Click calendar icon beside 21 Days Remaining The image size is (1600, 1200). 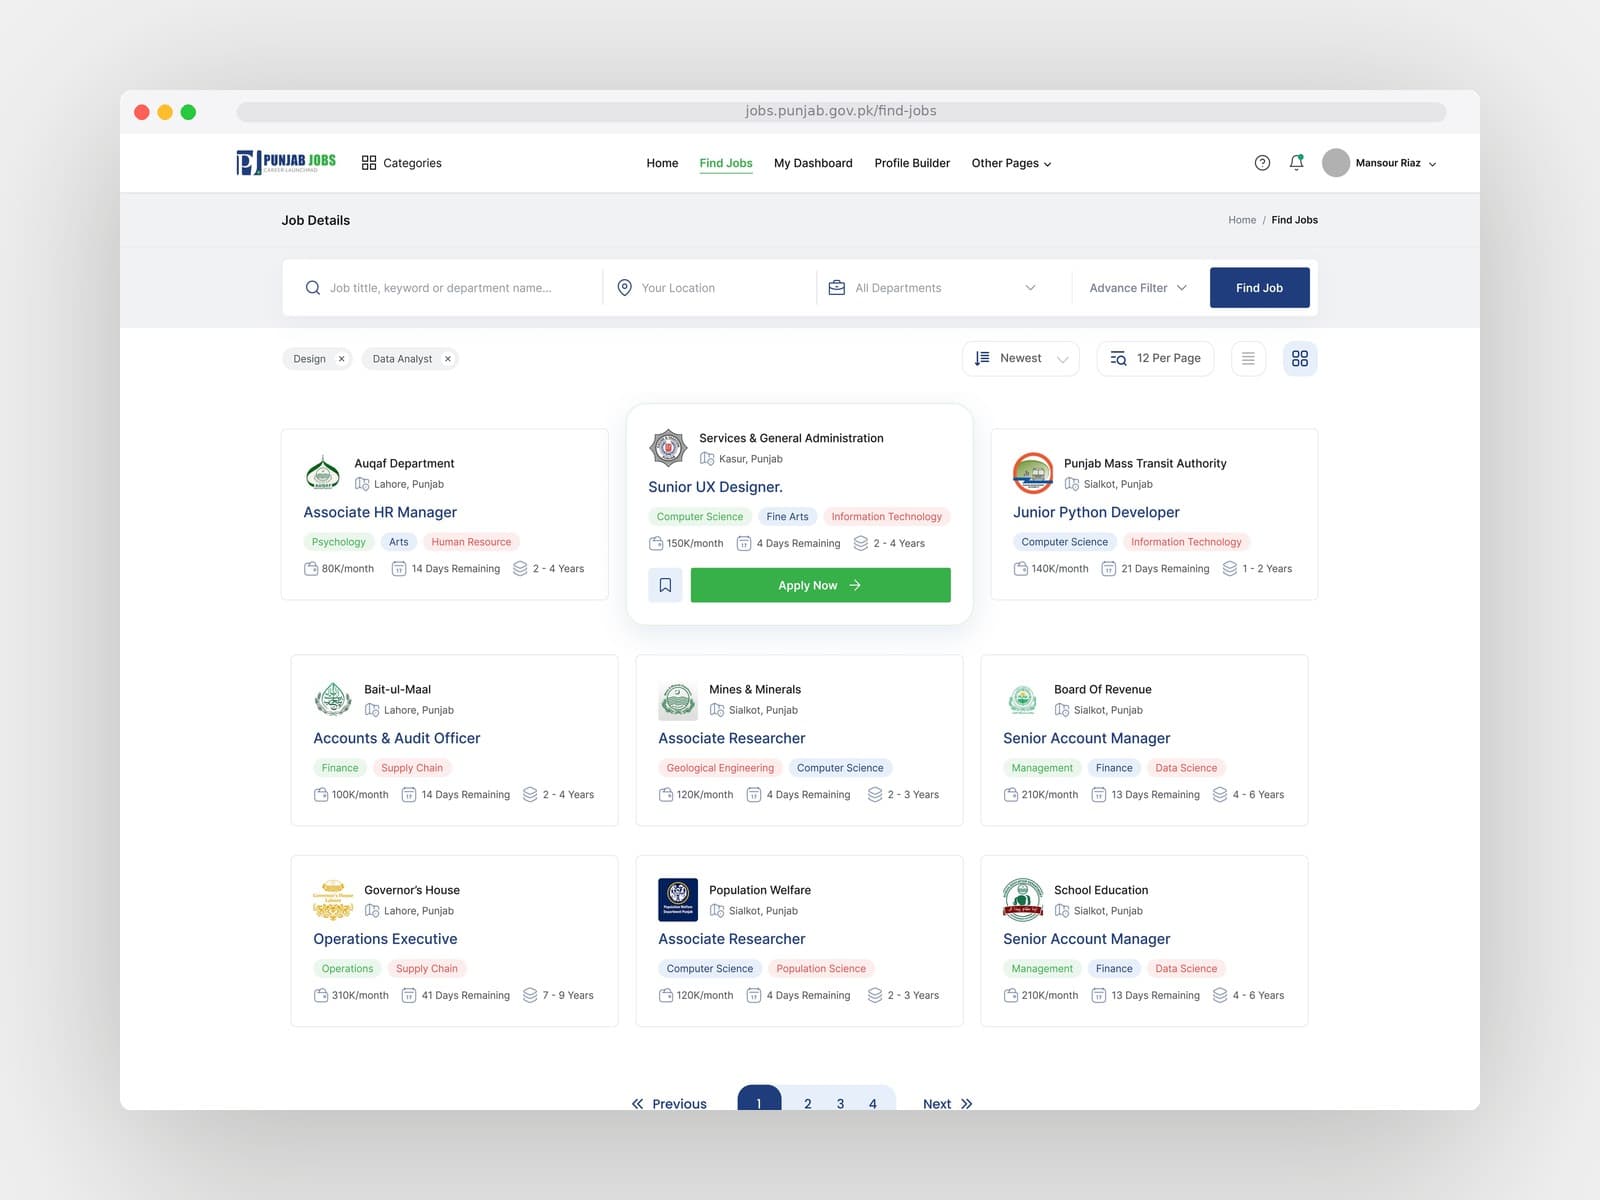coord(1108,569)
